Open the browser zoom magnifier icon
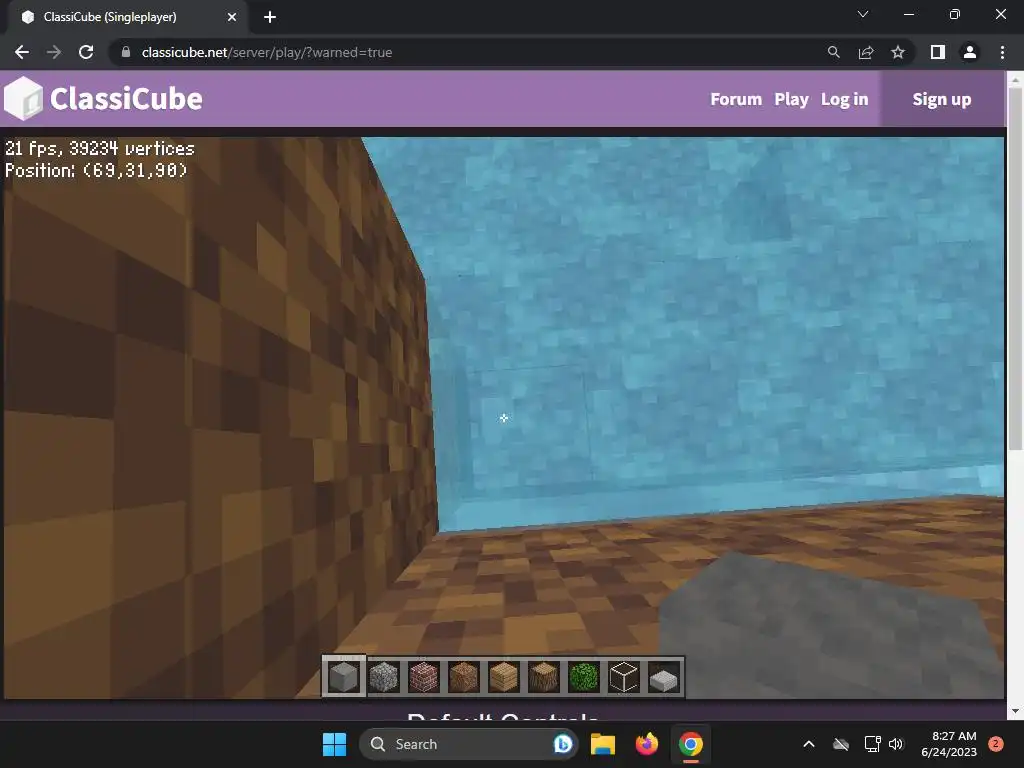The height and width of the screenshot is (768, 1024). click(833, 52)
